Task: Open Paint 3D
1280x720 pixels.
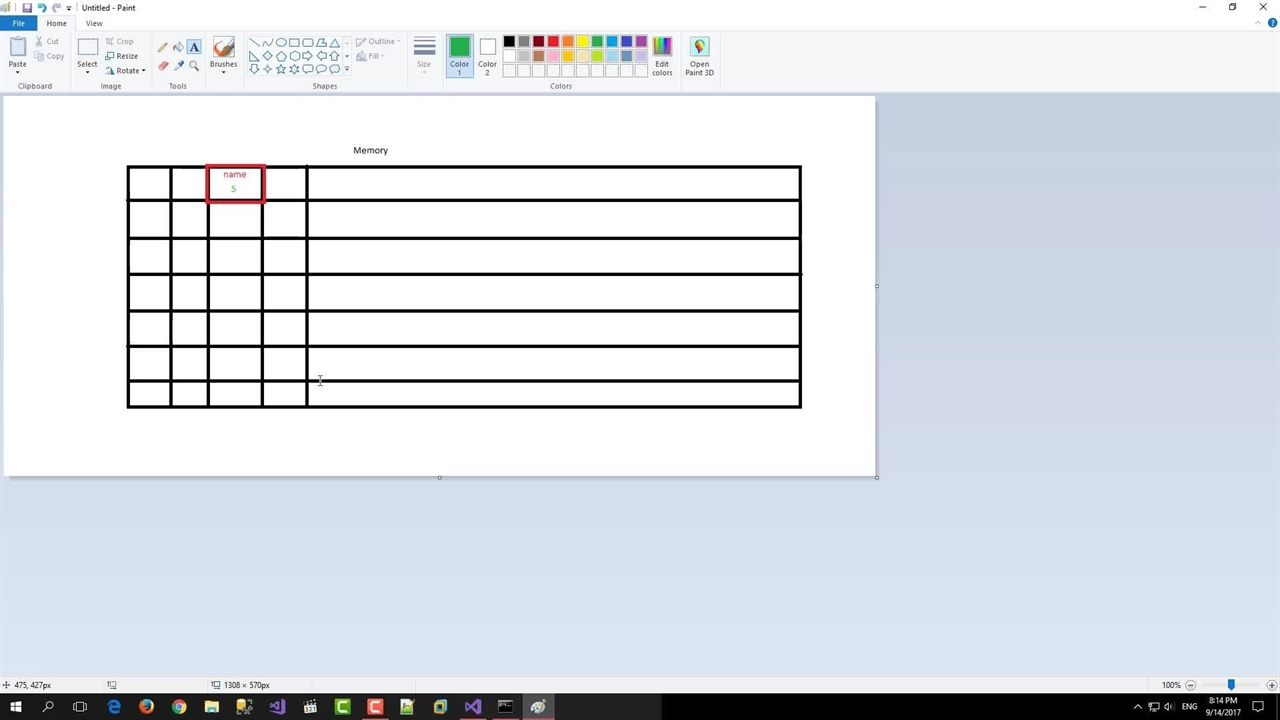Action: 699,56
